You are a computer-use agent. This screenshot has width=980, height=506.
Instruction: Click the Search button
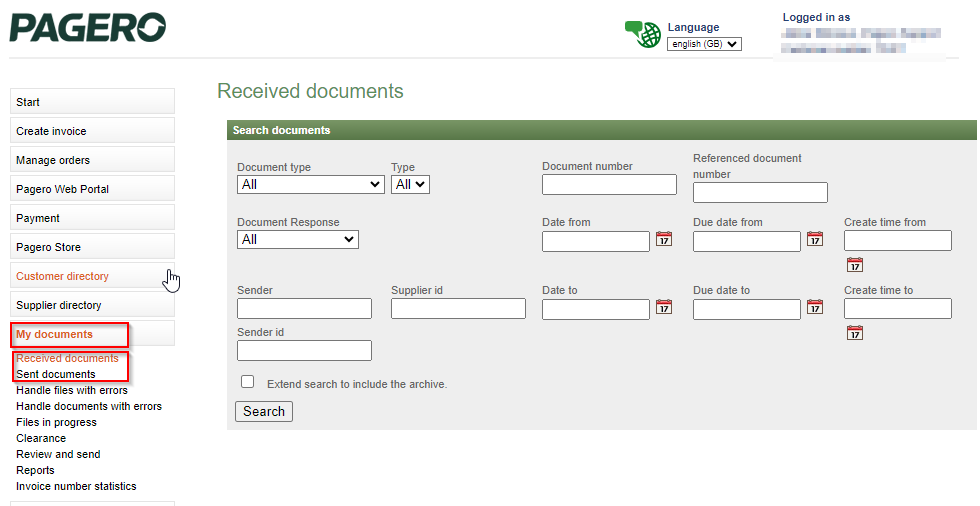click(264, 411)
